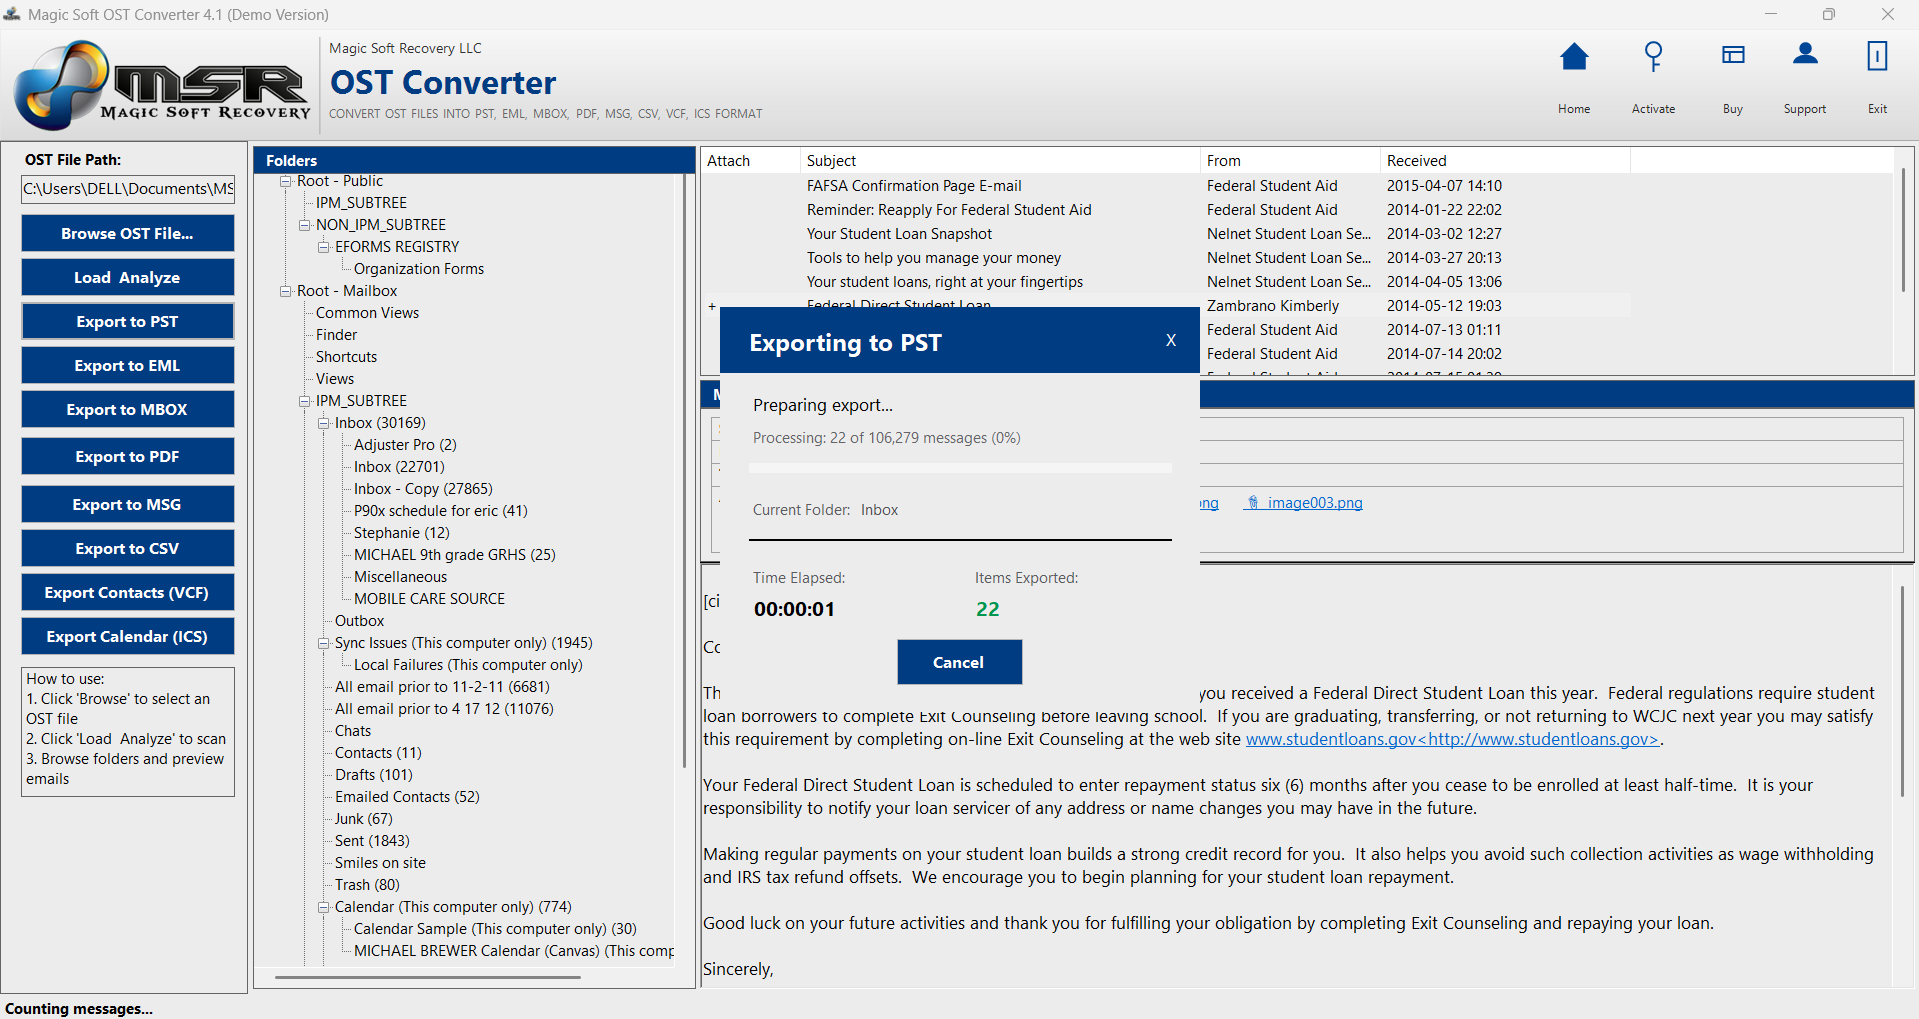Image resolution: width=1919 pixels, height=1019 pixels.
Task: Select the Contacts (11) folder
Action: pyautogui.click(x=378, y=753)
